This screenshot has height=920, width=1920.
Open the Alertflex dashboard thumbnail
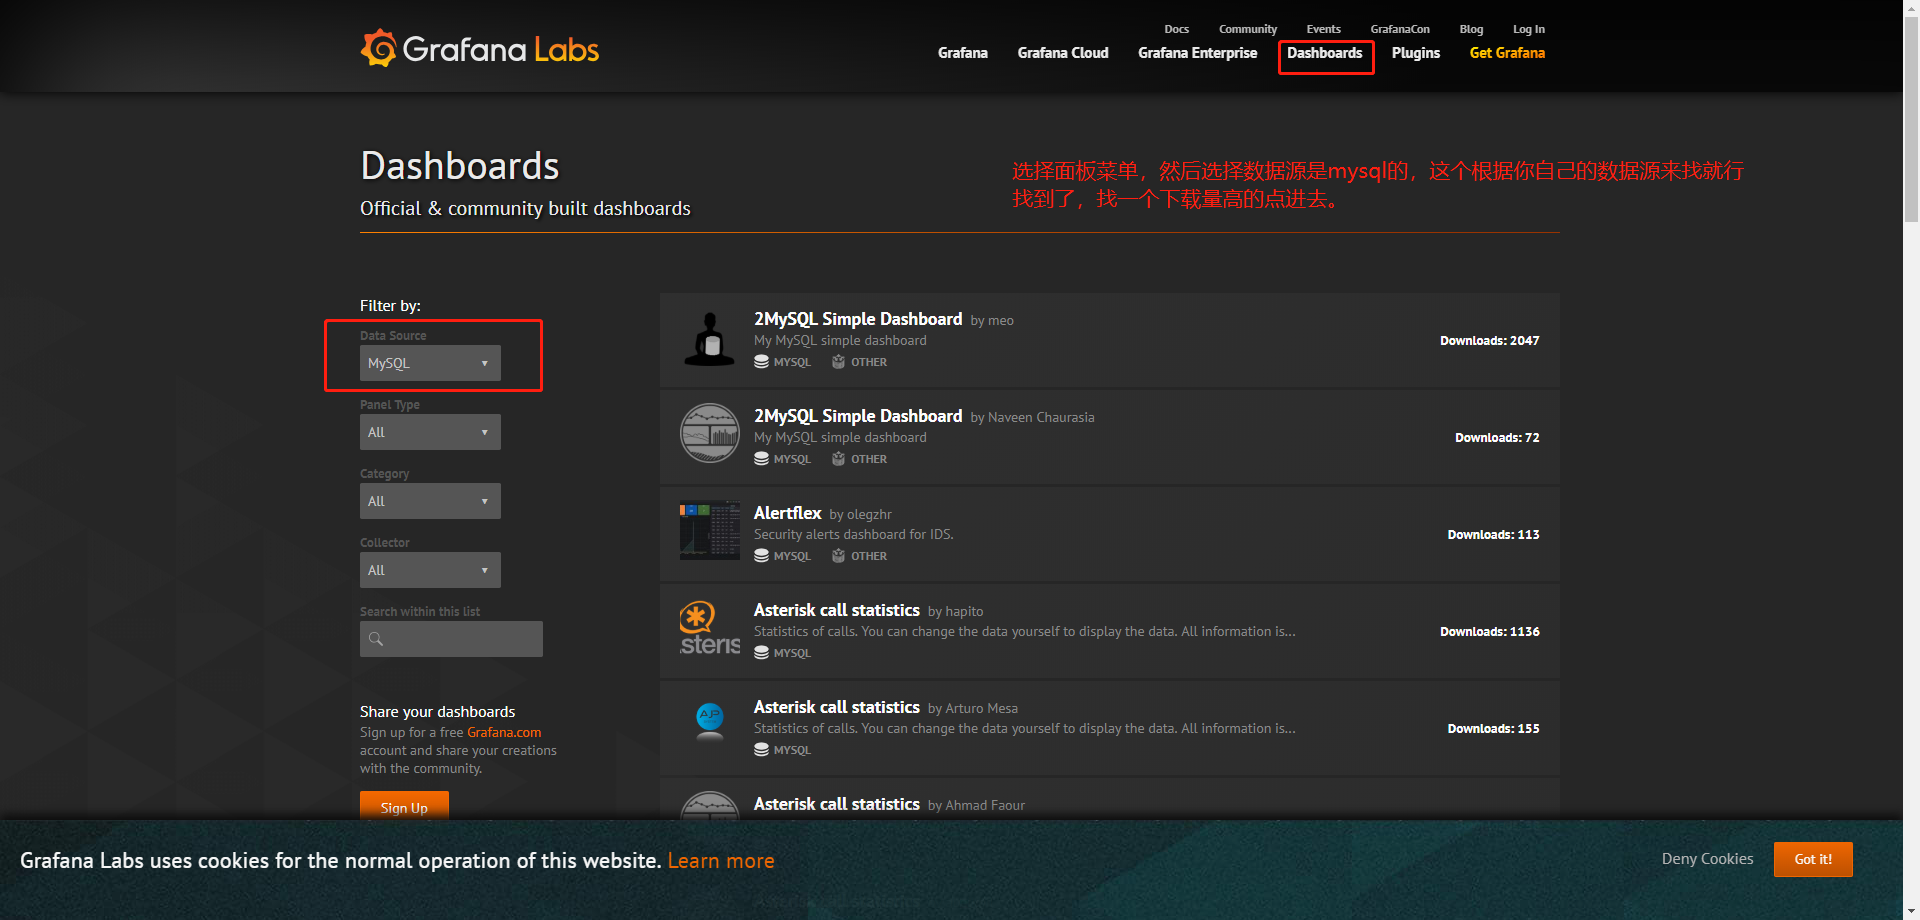[x=710, y=530]
